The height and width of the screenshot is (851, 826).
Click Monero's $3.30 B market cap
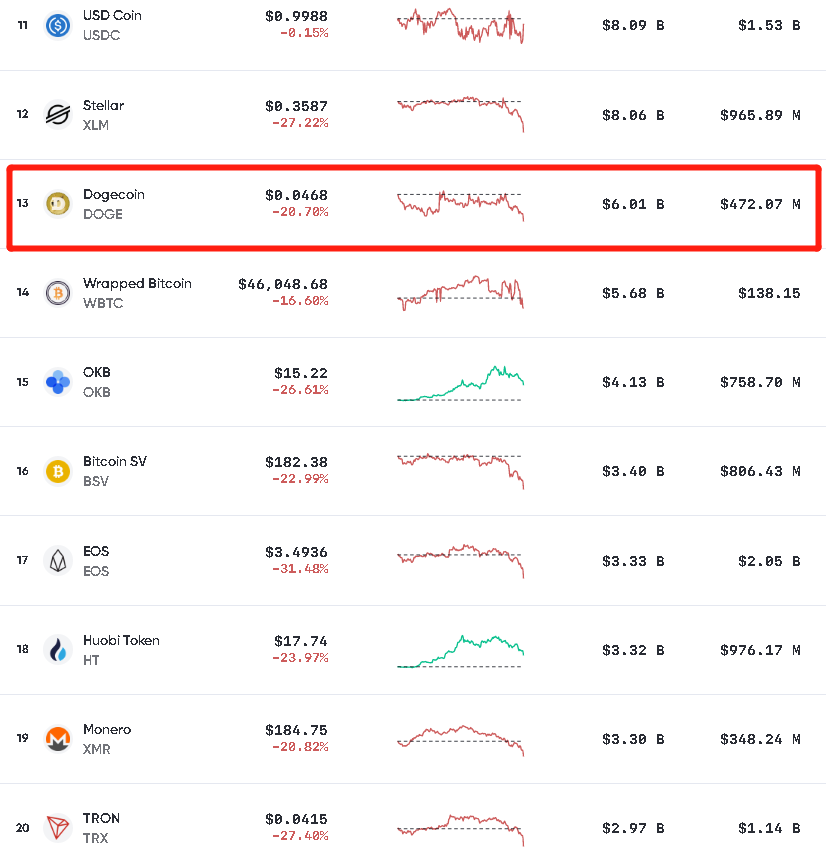632,740
